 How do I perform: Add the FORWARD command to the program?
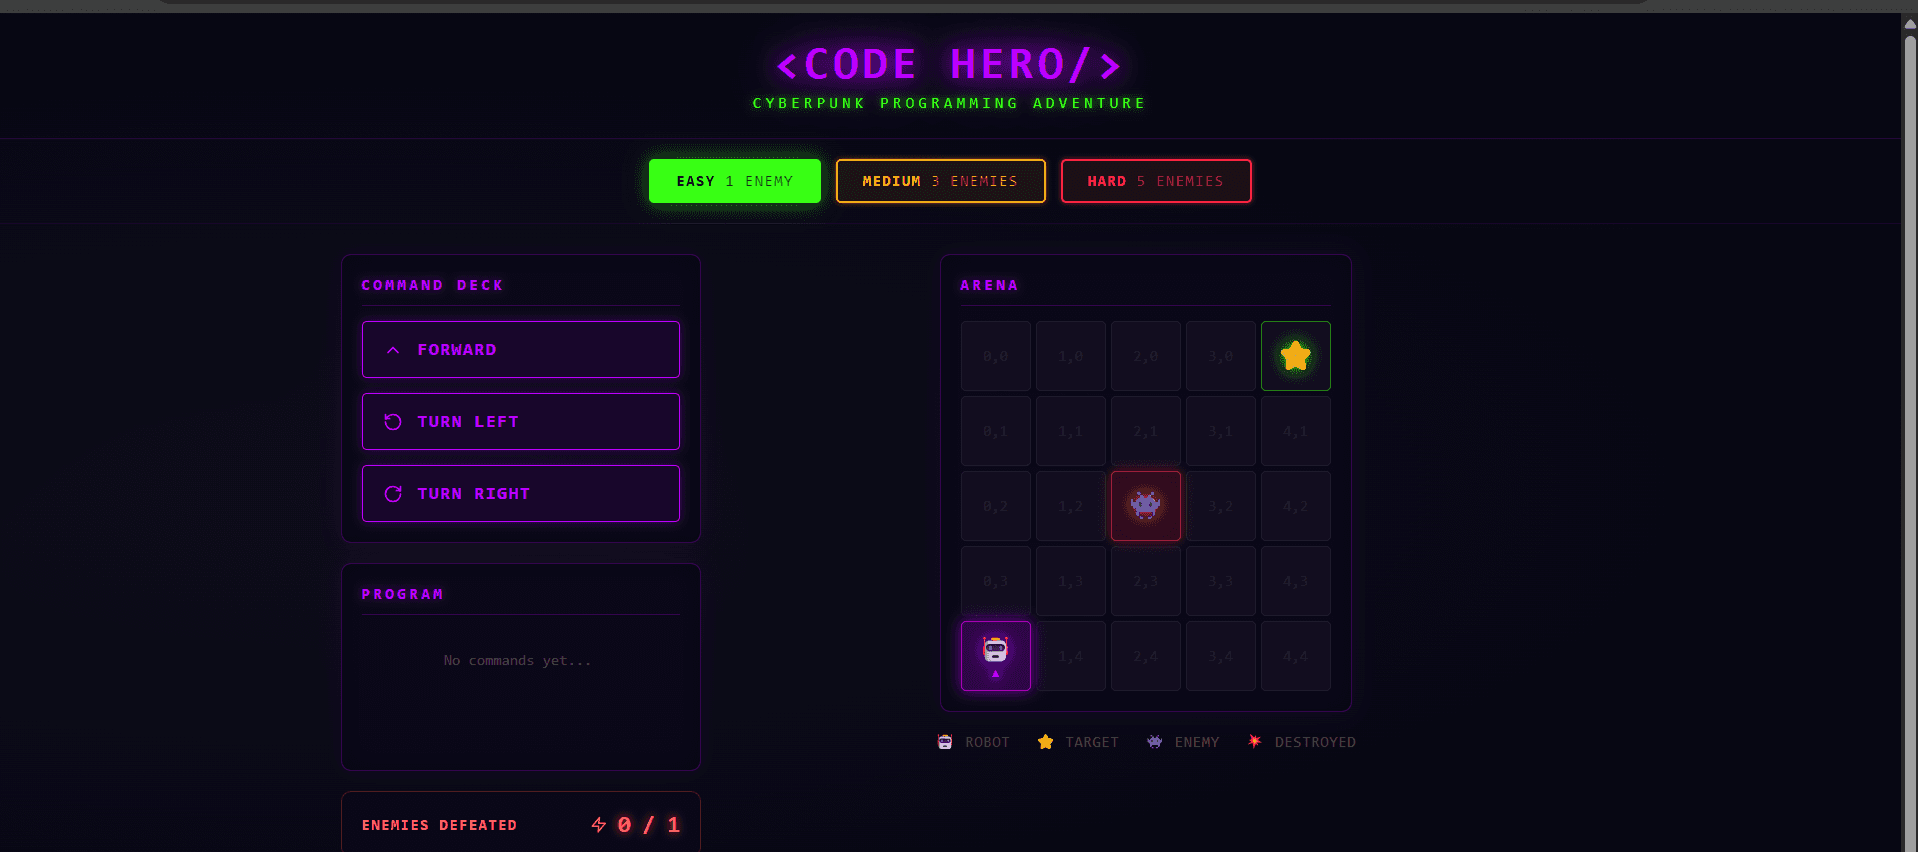521,350
